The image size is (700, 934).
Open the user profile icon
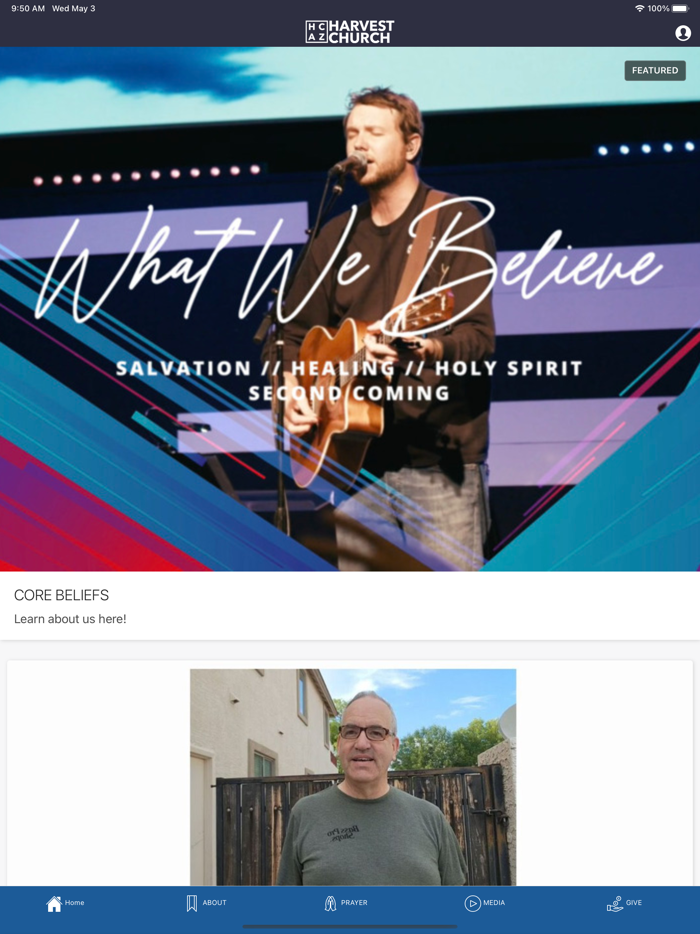[x=683, y=33]
